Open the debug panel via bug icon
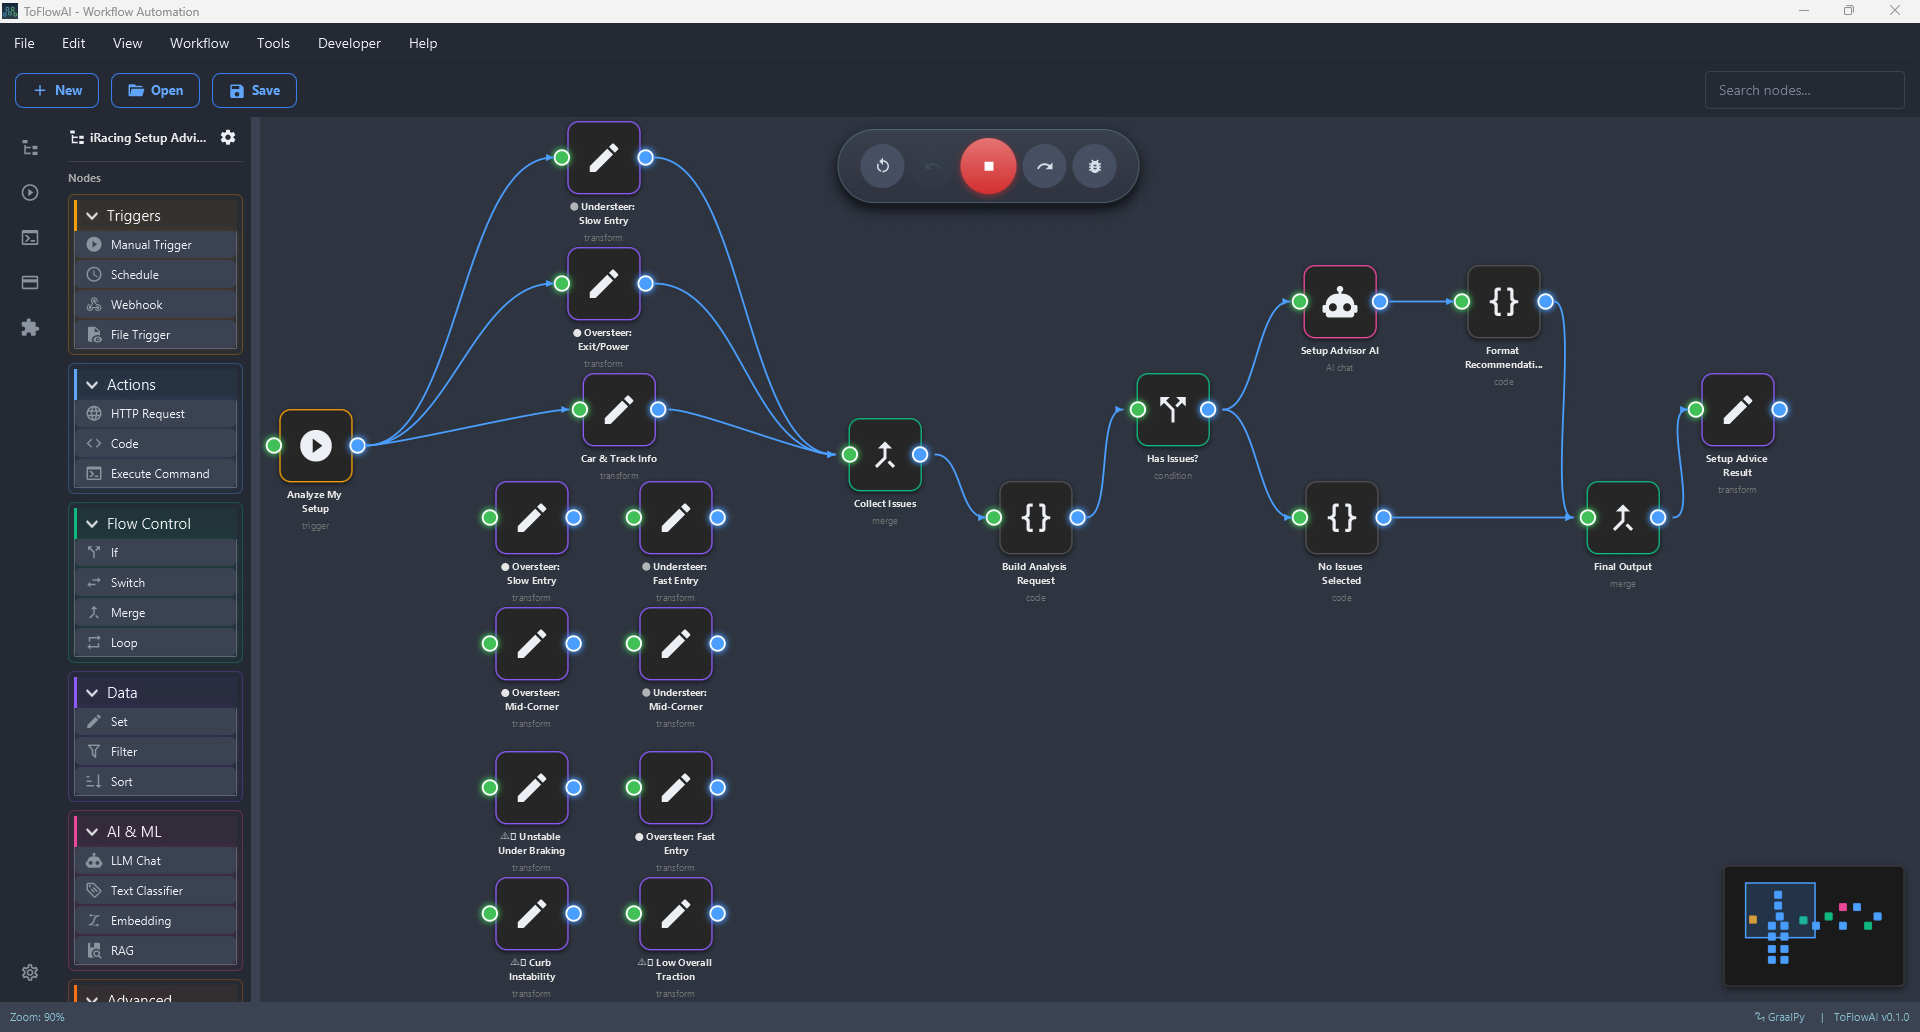The height and width of the screenshot is (1032, 1920). coord(1095,166)
